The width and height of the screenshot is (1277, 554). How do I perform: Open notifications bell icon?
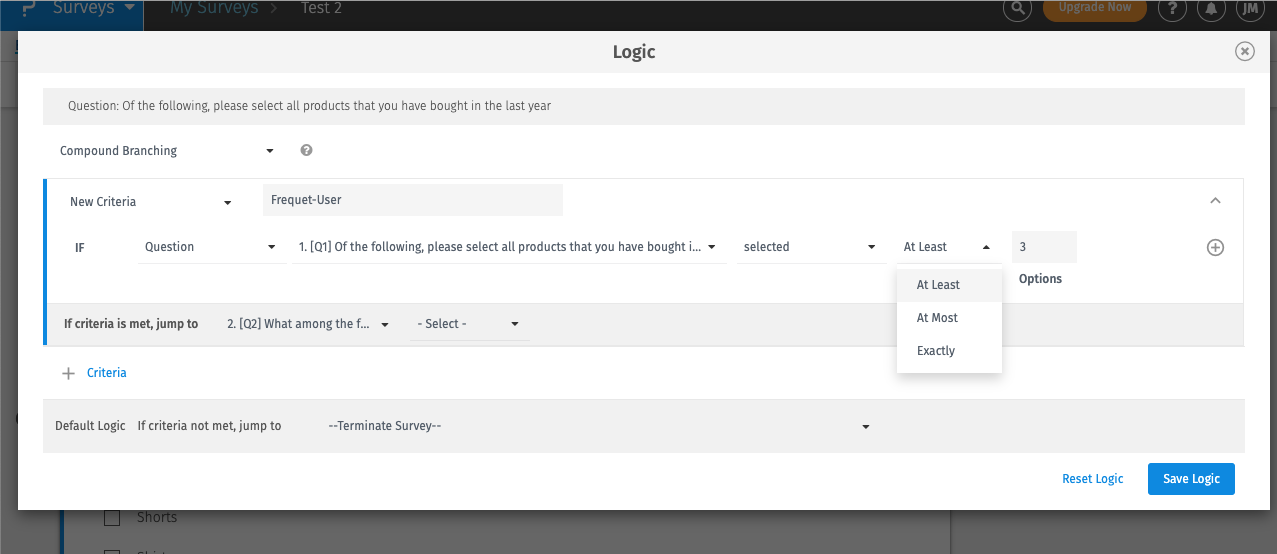point(1212,9)
